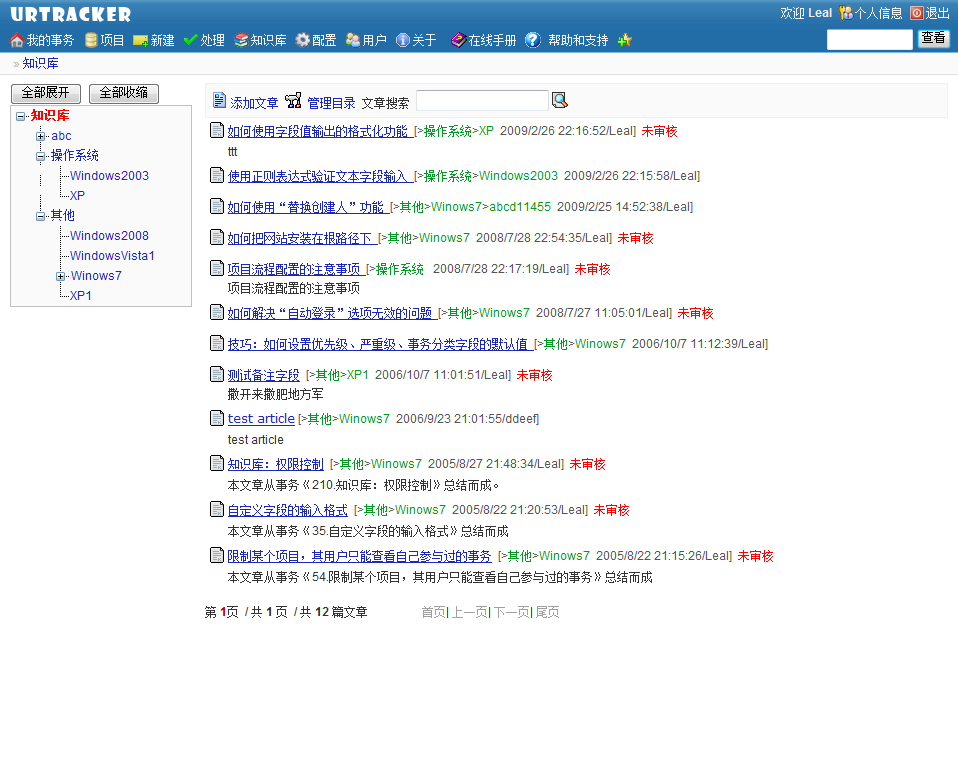Select XP1 in the tree

81,296
